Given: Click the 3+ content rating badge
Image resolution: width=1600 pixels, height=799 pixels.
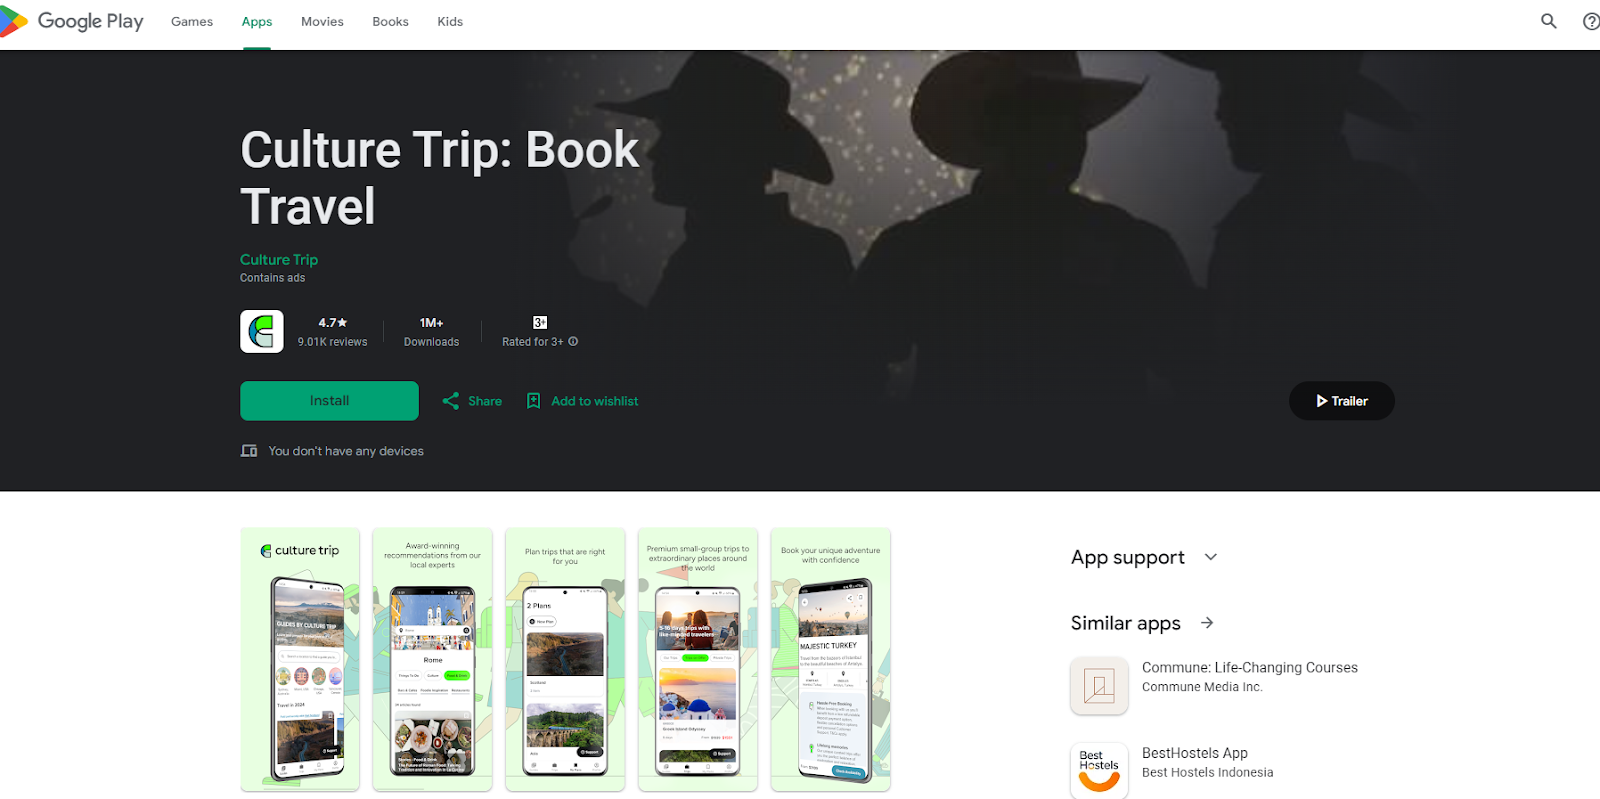Looking at the screenshot, I should coord(540,322).
